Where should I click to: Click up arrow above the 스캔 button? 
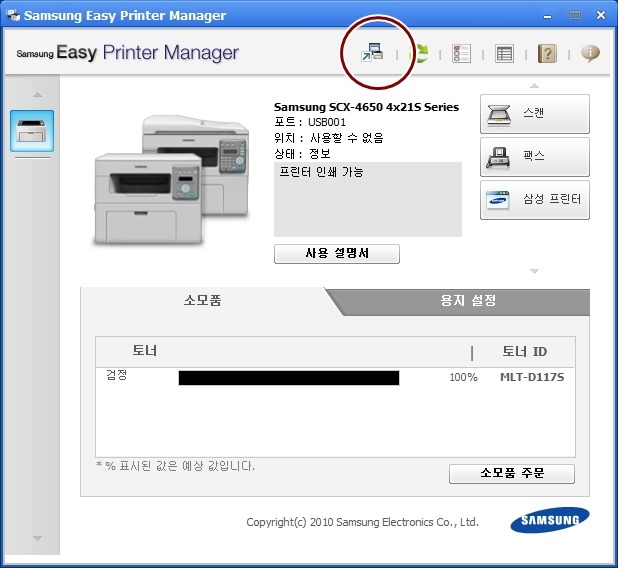point(534,86)
